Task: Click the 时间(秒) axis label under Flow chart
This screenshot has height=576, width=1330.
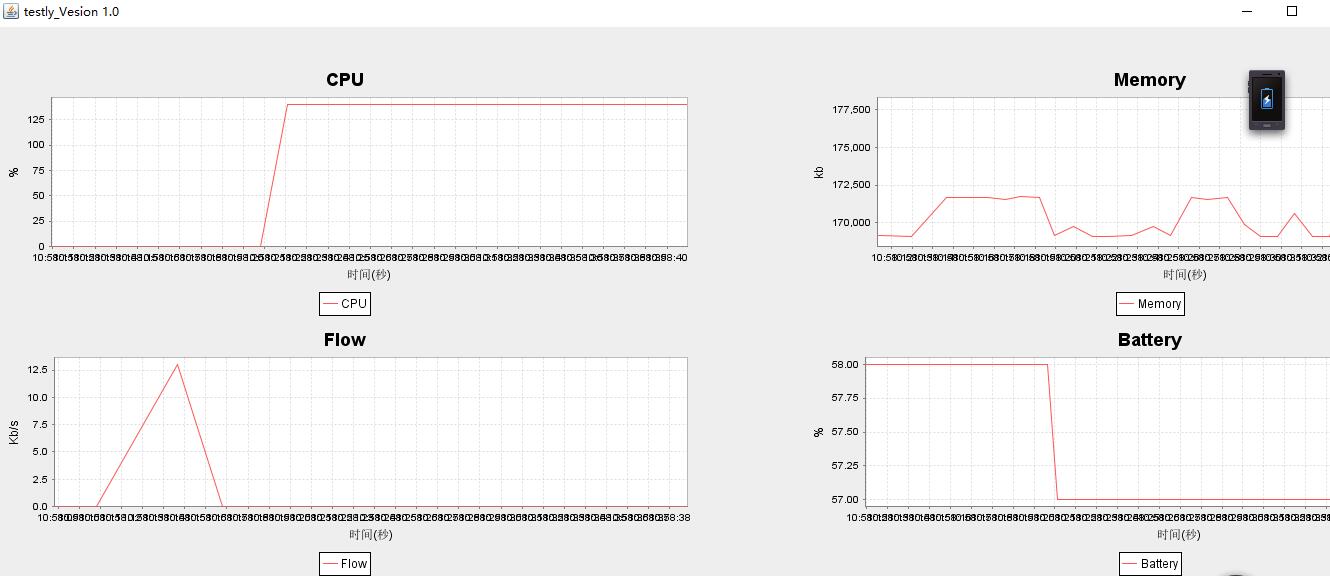Action: 370,534
